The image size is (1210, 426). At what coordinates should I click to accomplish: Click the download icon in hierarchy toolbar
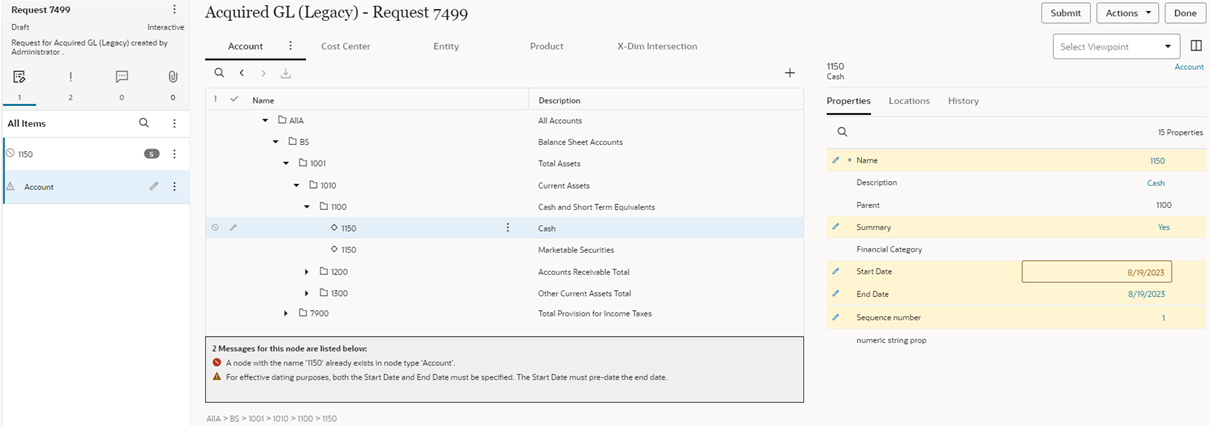(286, 73)
